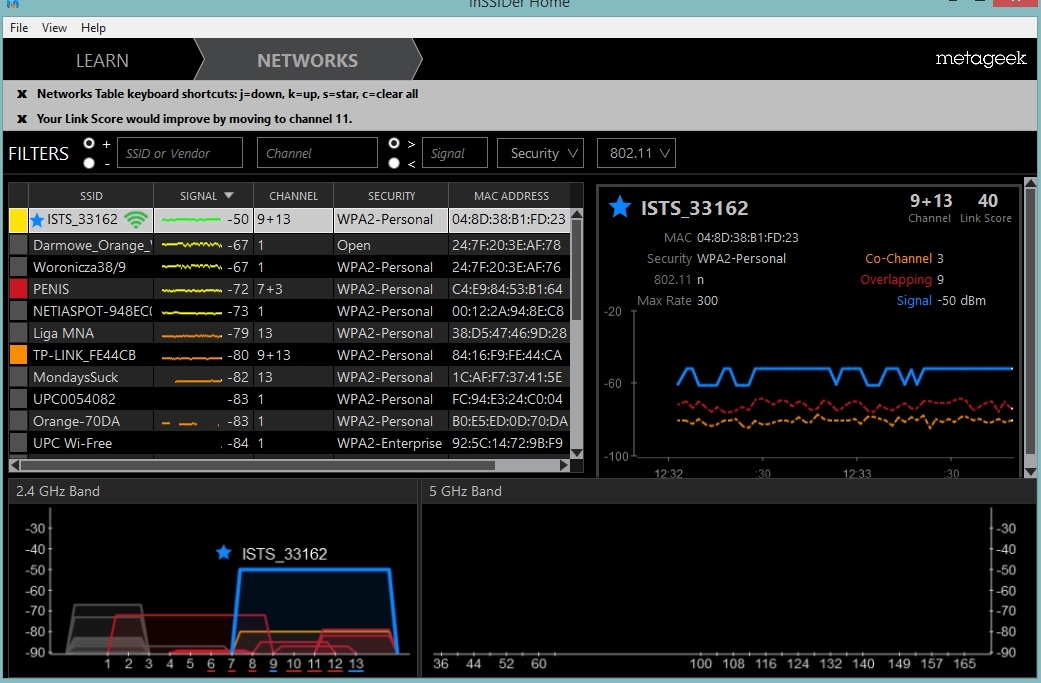The height and width of the screenshot is (683, 1041).
Task: Select the UPC0054082 network row
Action: [289, 399]
